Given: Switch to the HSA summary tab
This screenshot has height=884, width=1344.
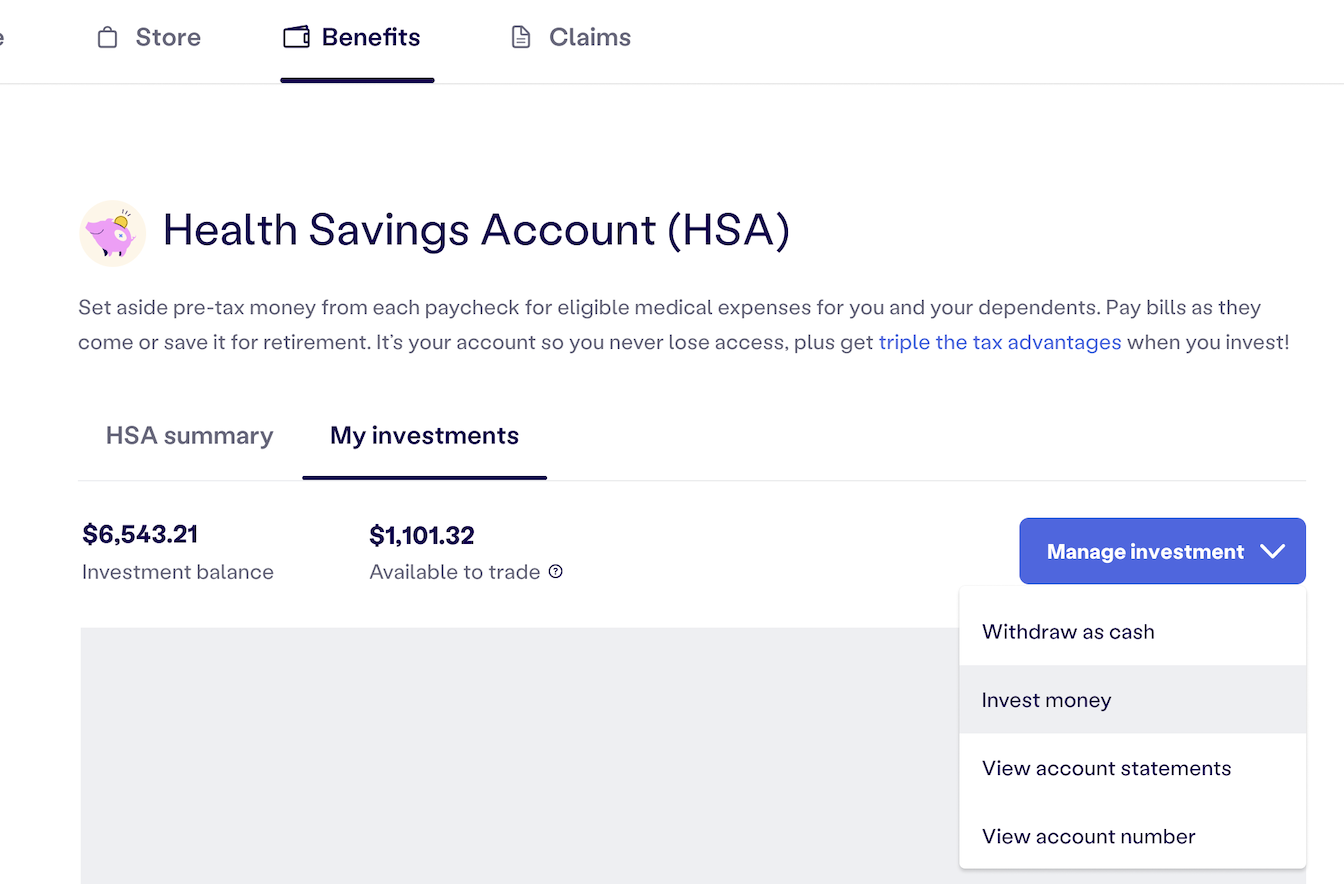Looking at the screenshot, I should pos(189,436).
